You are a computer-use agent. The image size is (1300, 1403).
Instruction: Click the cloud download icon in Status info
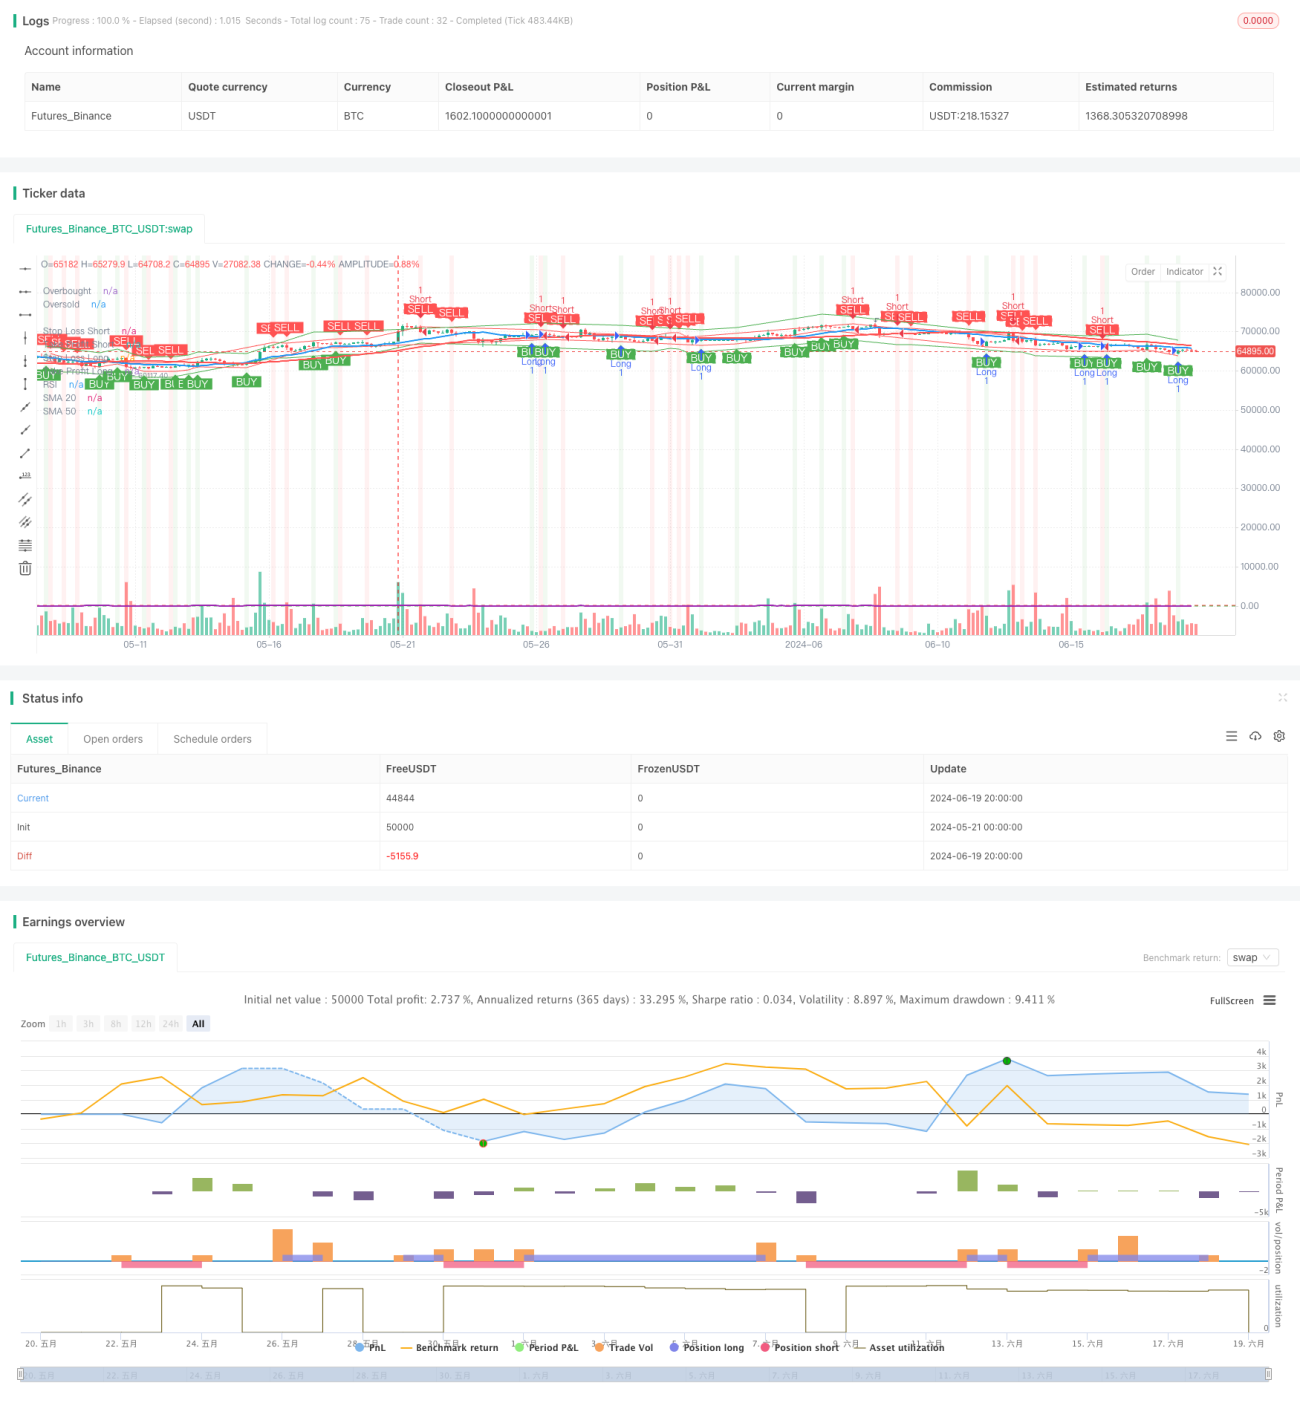click(1255, 736)
